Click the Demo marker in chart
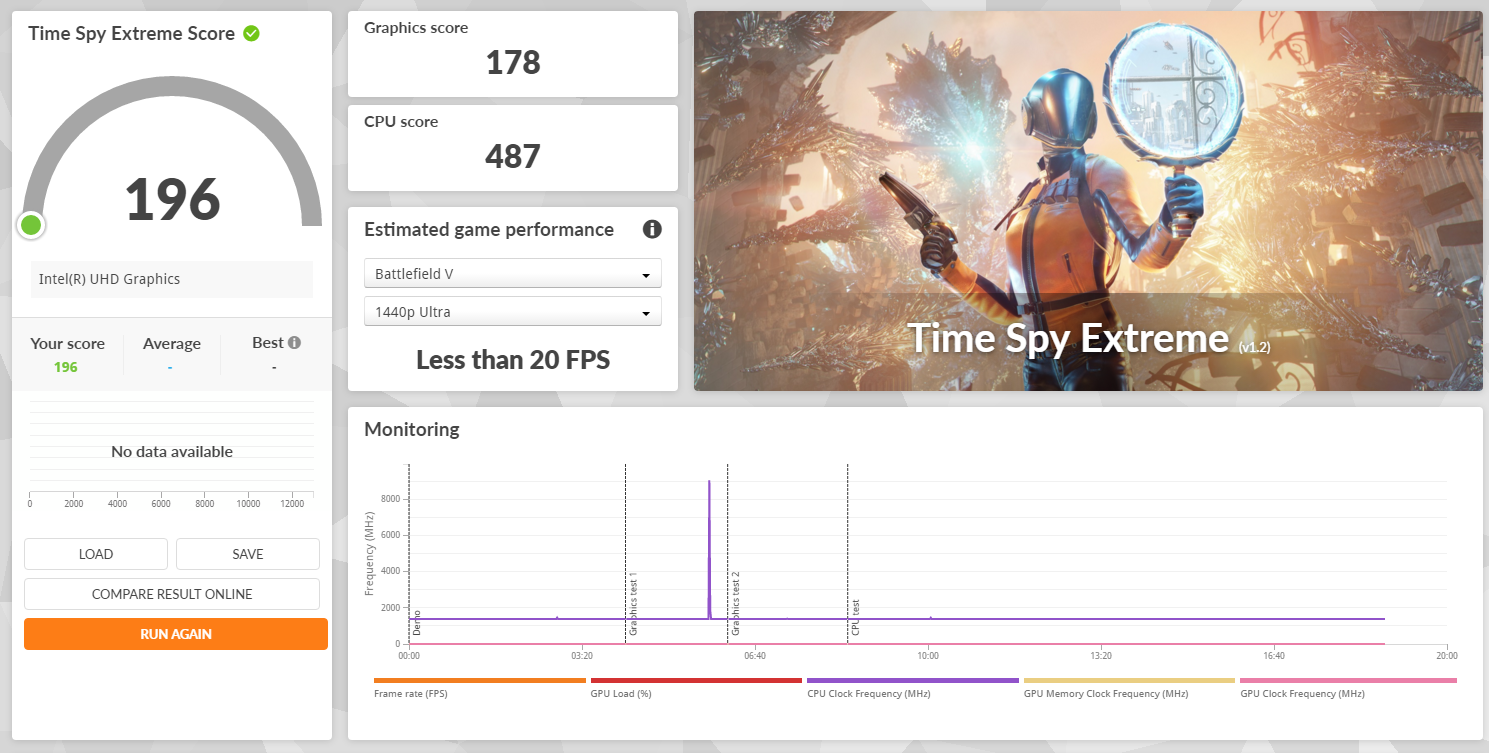Viewport: 1489px width, 753px height. [416, 623]
